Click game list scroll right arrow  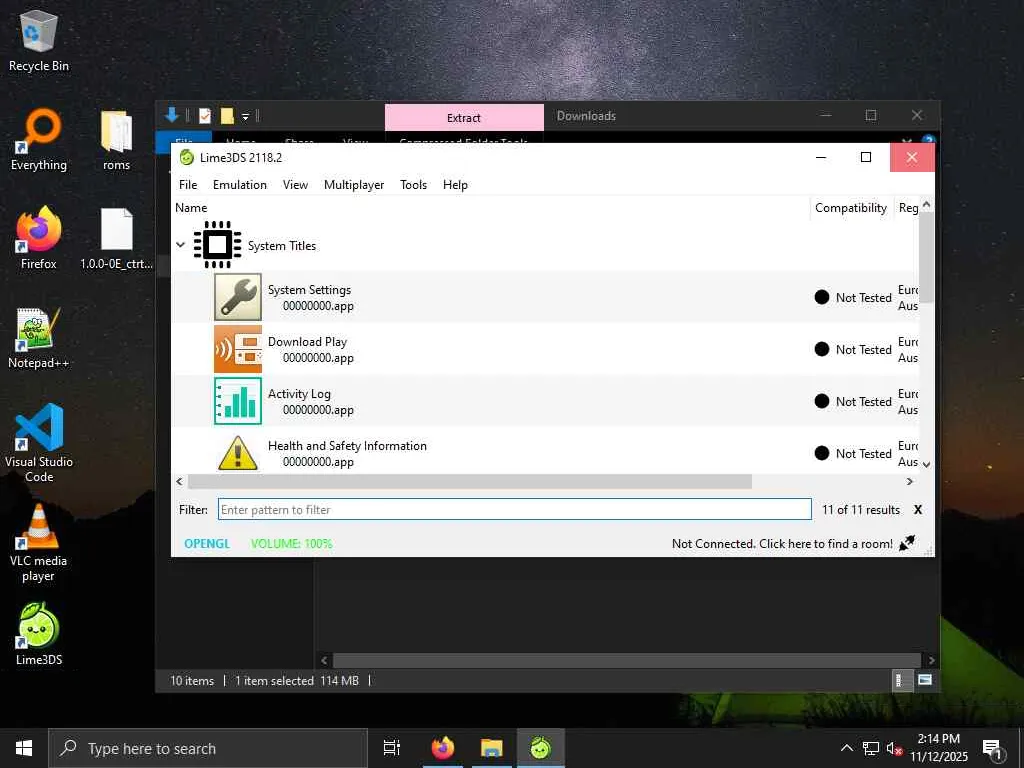point(910,481)
